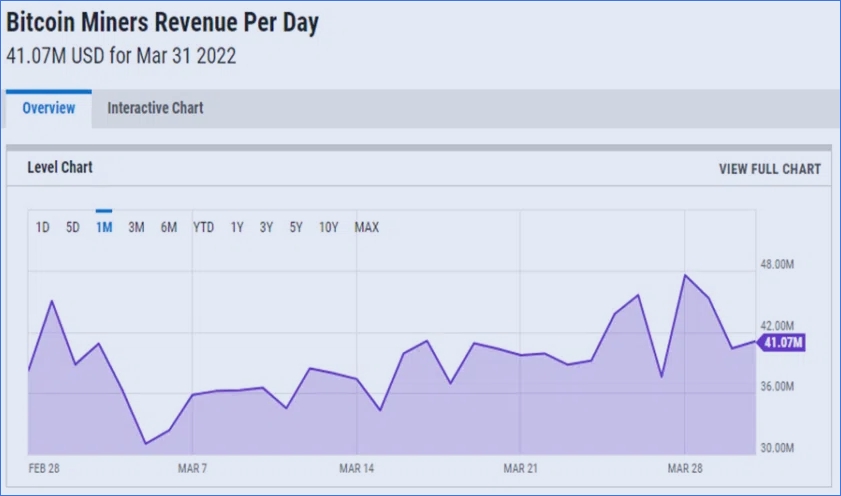Open the Interactive Chart tab
Screen dimensions: 841x496
tap(155, 108)
